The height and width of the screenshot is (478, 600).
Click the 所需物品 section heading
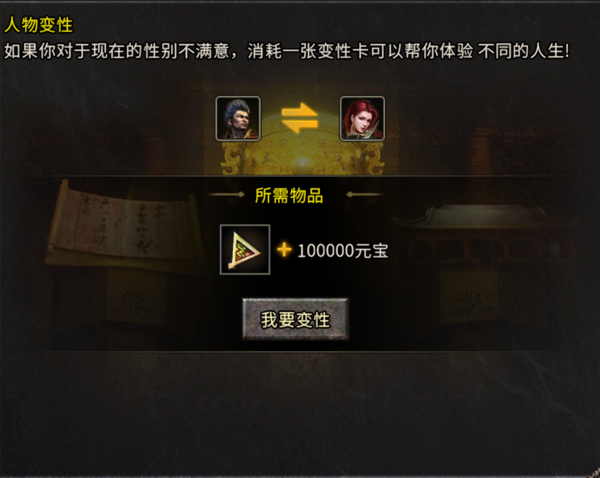pyautogui.click(x=289, y=195)
